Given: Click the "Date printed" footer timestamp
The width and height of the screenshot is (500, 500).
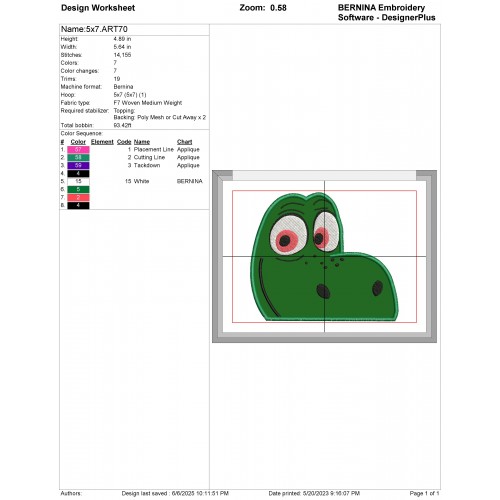Looking at the screenshot, I should click(x=314, y=493).
